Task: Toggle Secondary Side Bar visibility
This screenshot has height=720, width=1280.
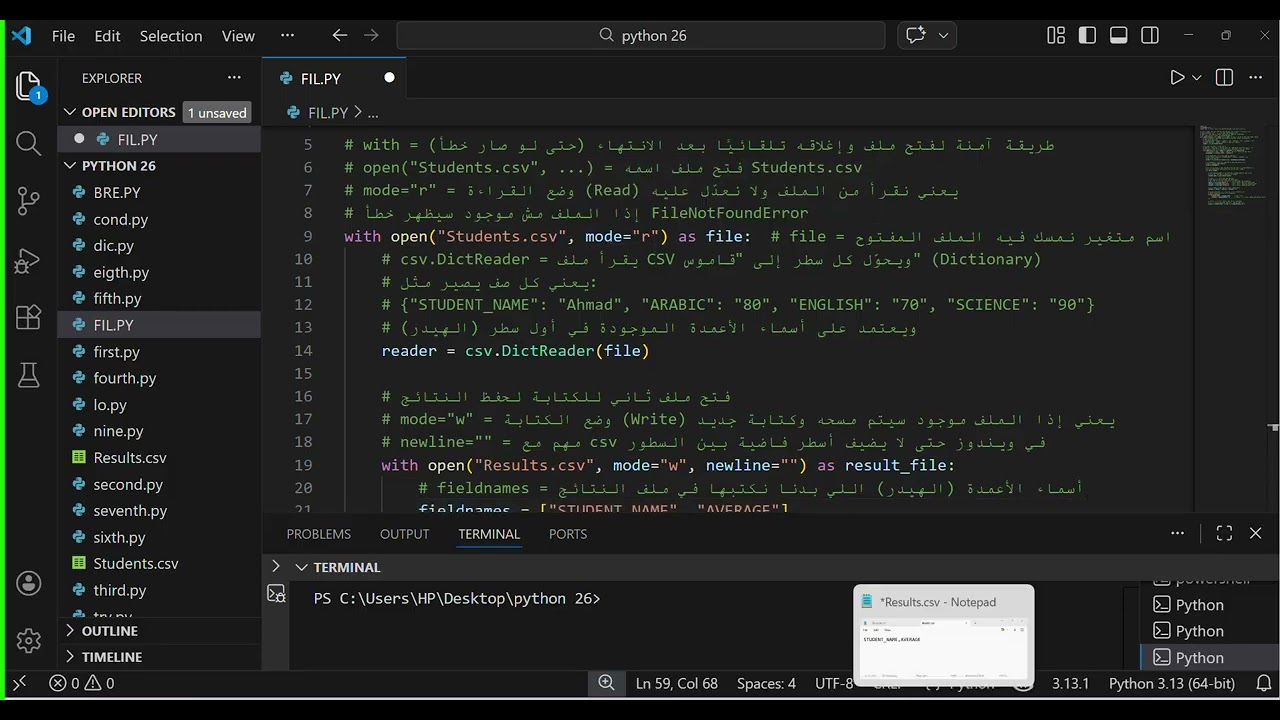Action: [x=1150, y=35]
